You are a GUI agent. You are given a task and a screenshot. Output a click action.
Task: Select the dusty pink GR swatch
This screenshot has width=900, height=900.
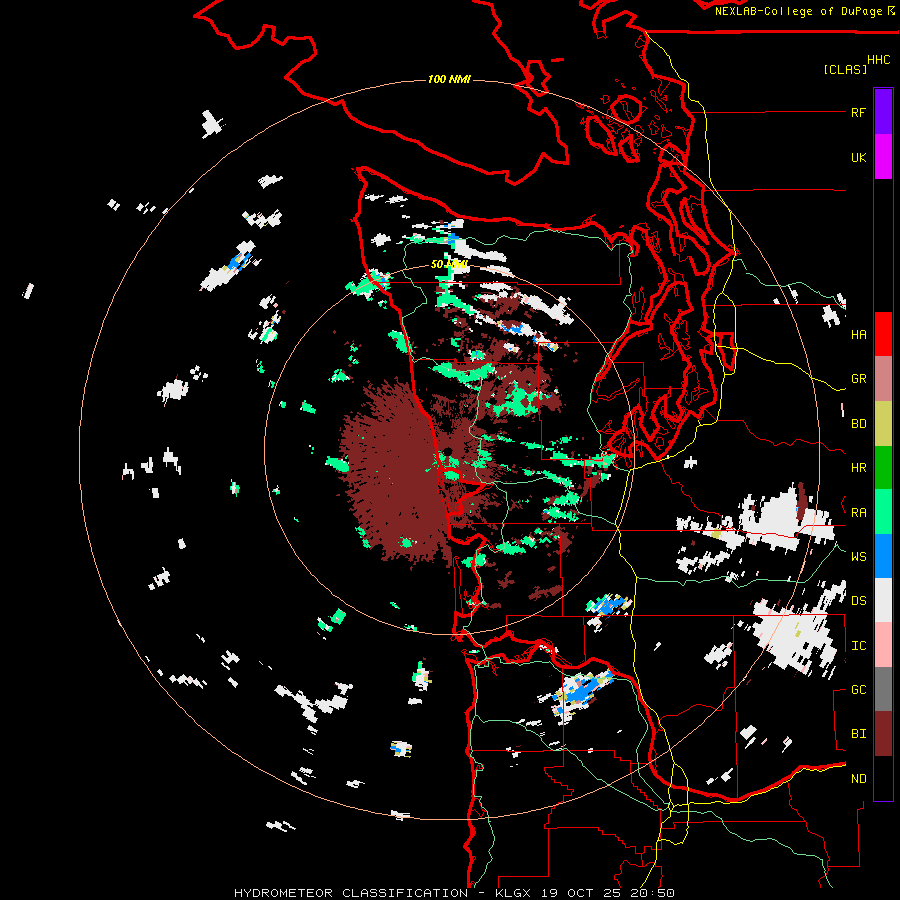coord(883,379)
